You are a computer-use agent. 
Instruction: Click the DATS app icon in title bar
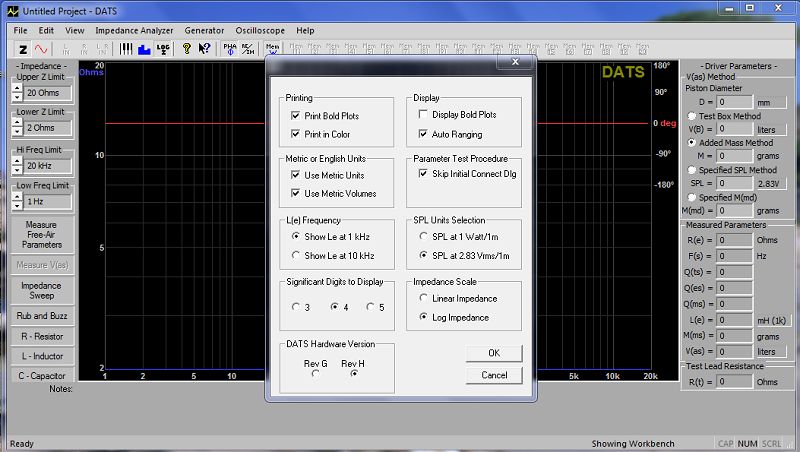[13, 11]
